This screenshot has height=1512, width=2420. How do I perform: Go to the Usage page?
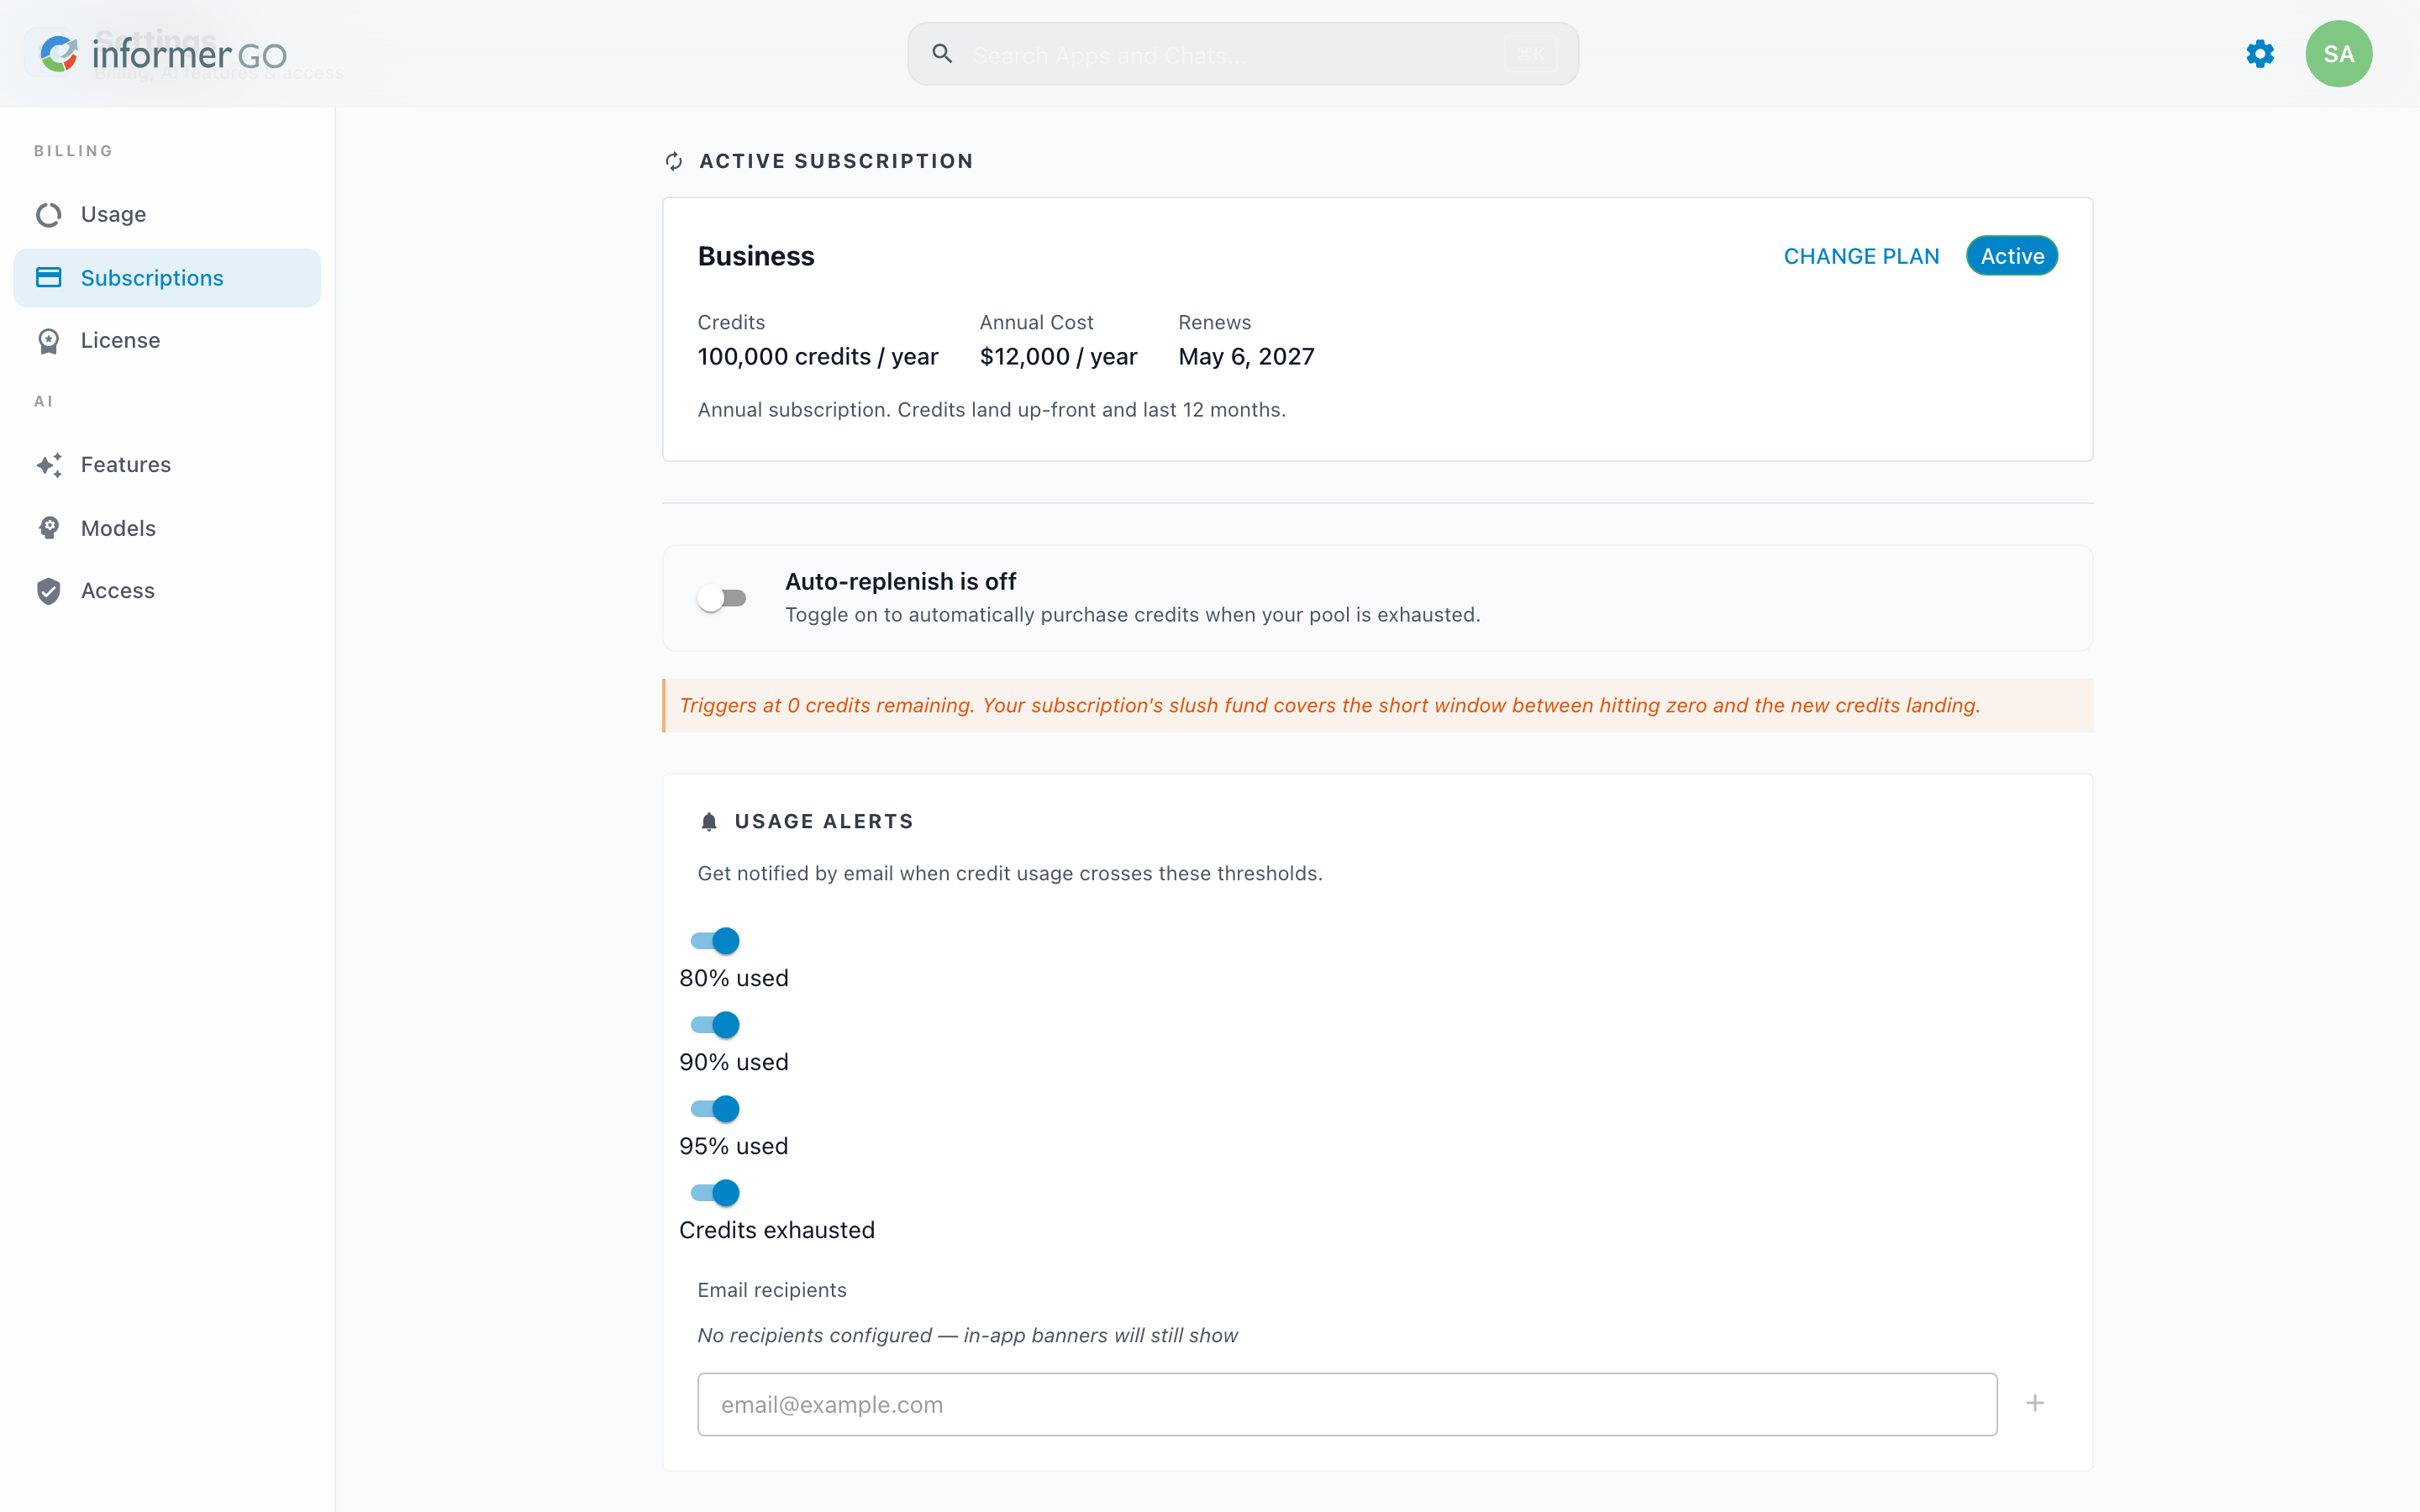click(x=167, y=214)
